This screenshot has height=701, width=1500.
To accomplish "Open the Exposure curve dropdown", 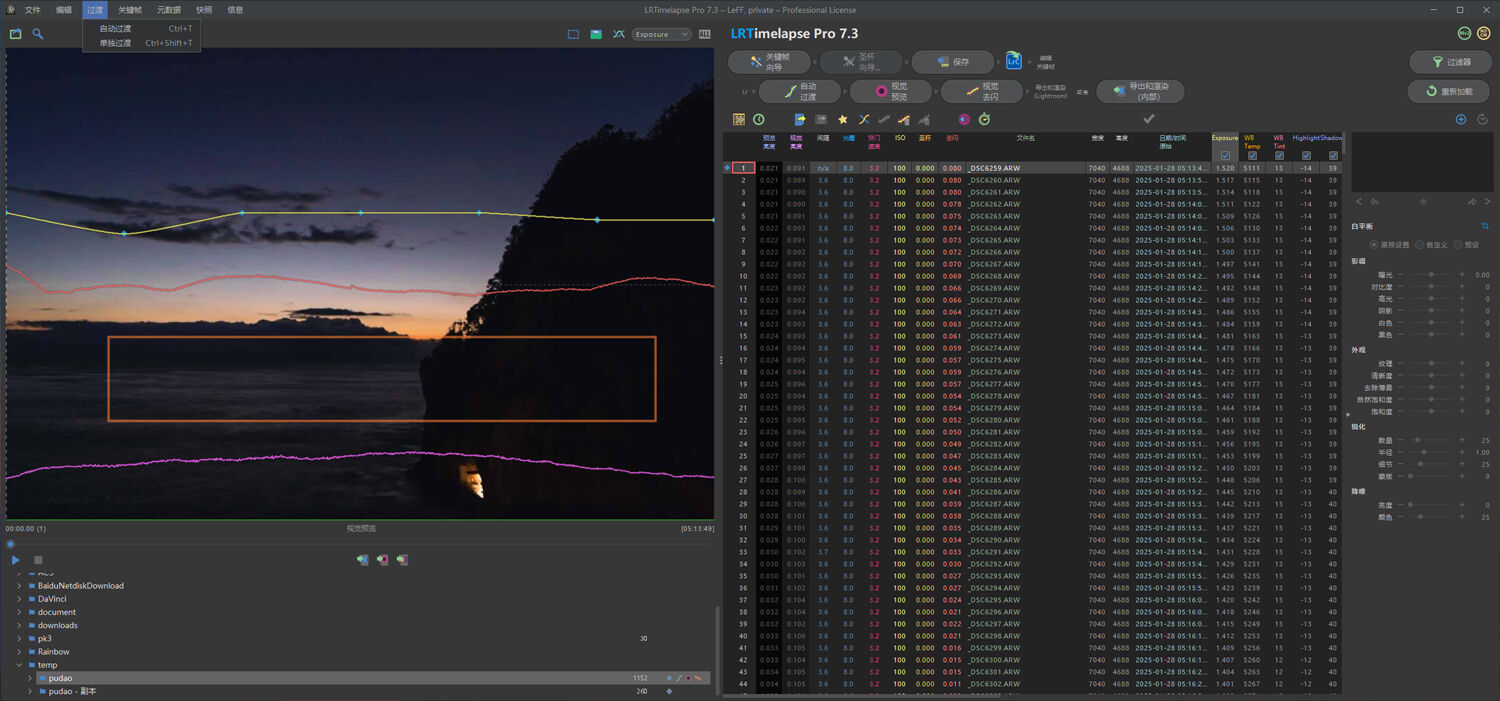I will click(x=661, y=34).
